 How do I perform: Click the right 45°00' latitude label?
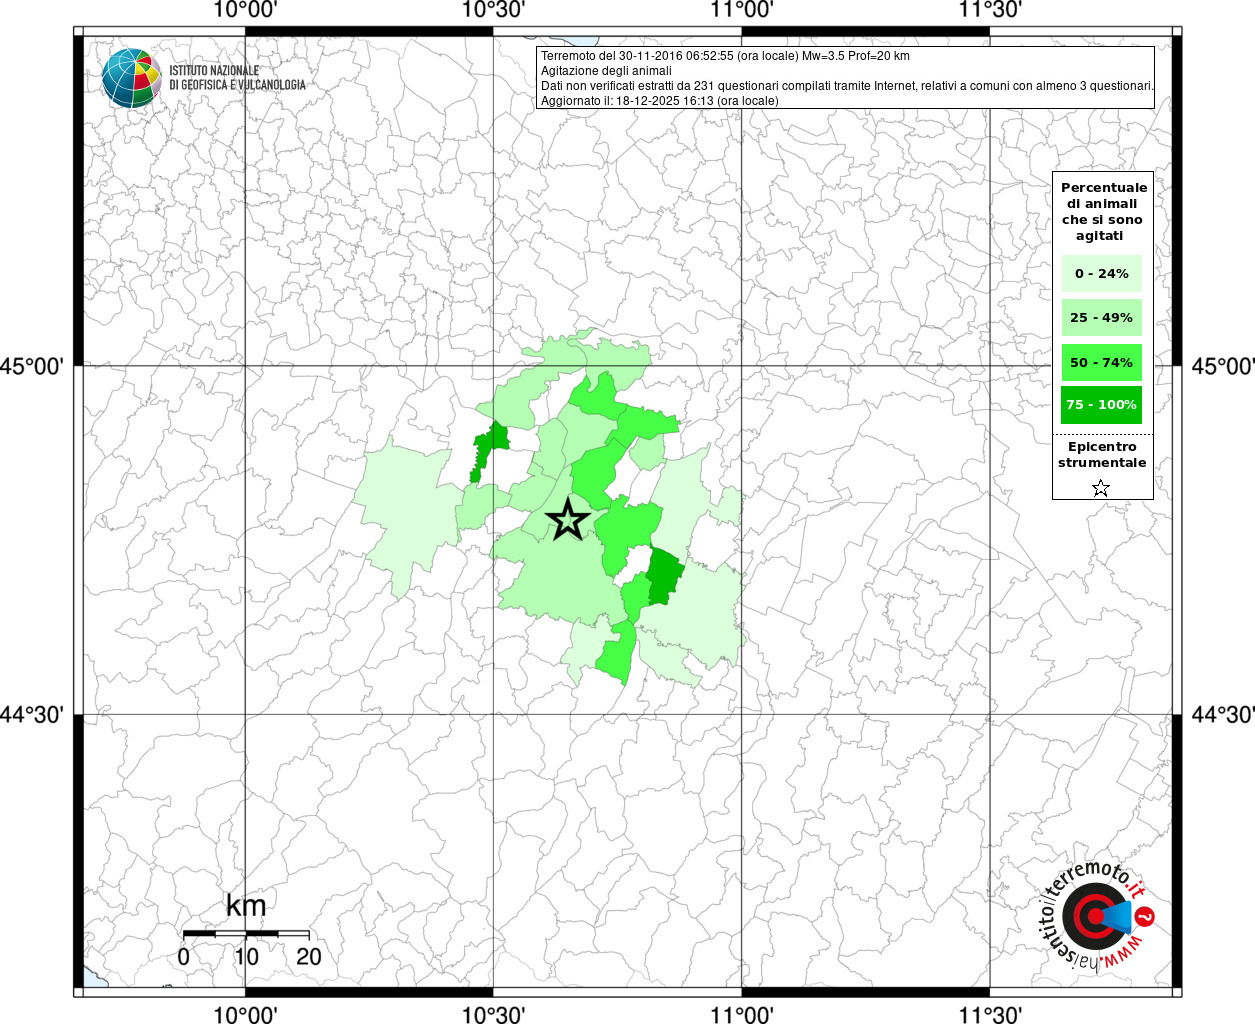(x=1222, y=366)
